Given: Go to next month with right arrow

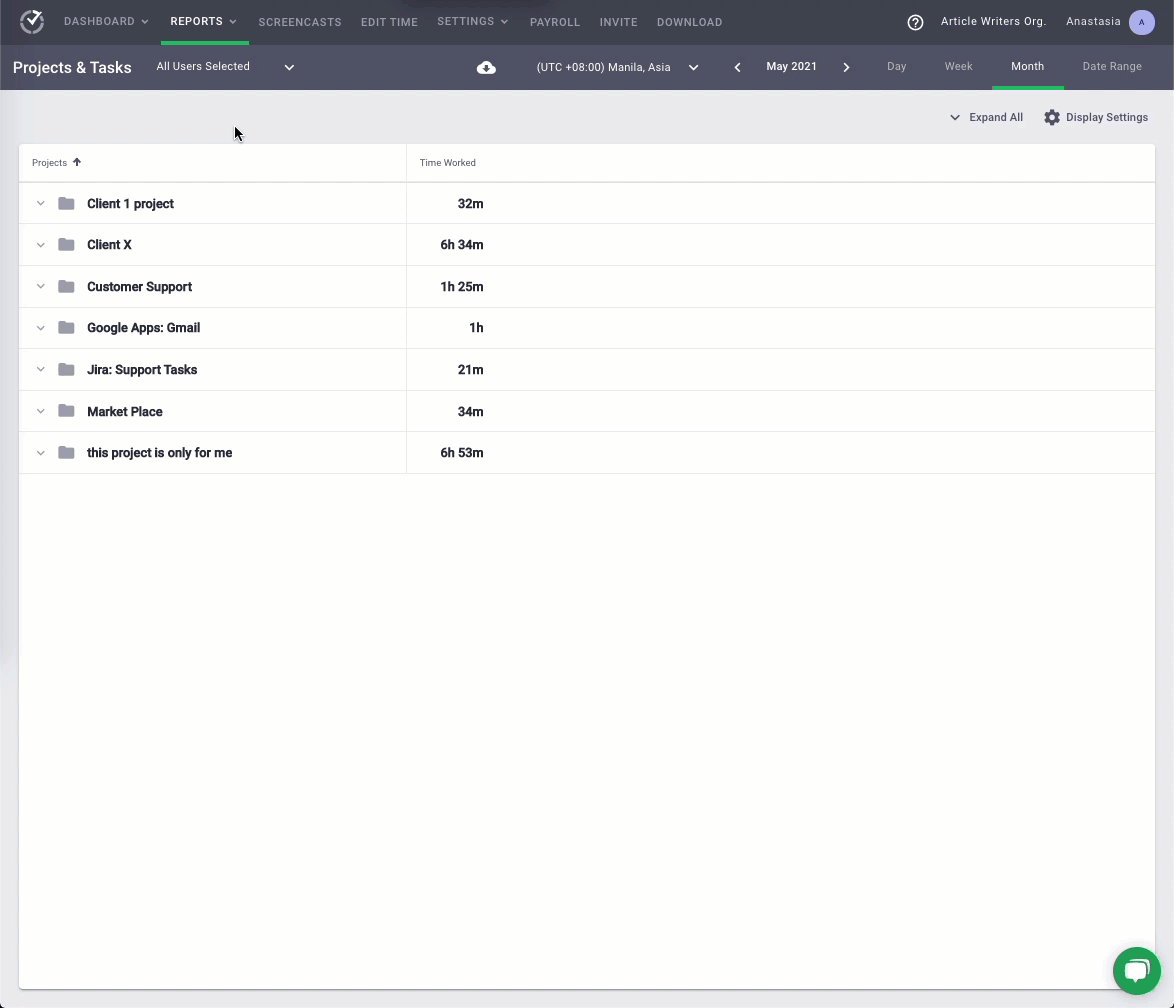Looking at the screenshot, I should point(846,66).
